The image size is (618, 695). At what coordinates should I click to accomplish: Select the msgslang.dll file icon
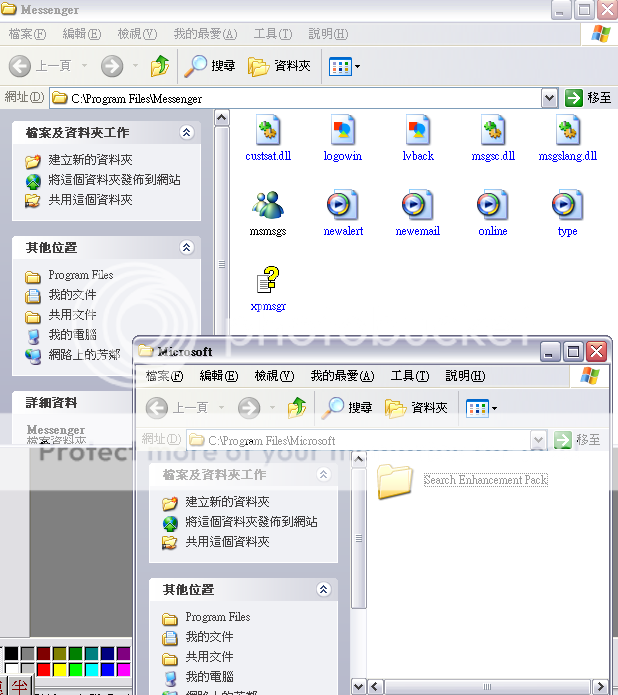(567, 131)
